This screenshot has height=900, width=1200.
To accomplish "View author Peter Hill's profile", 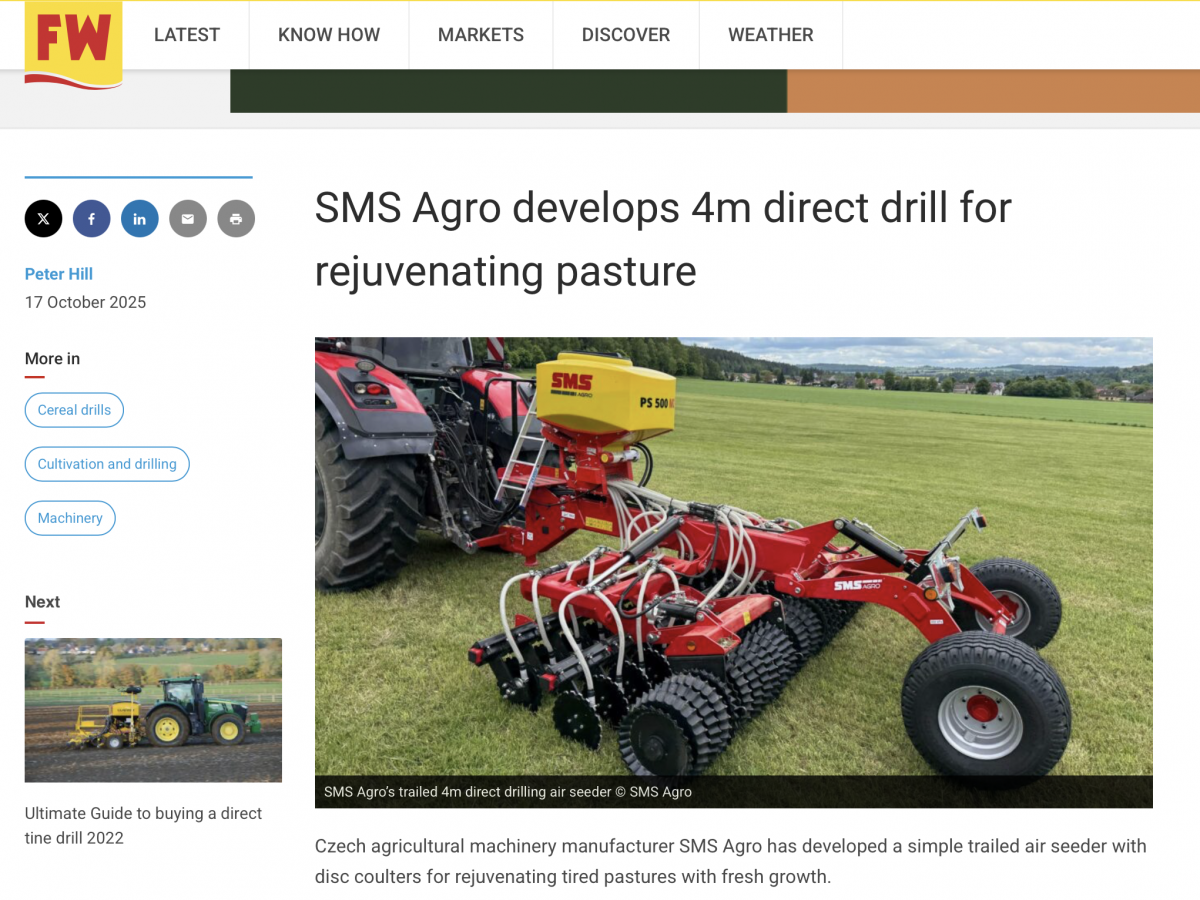I will click(59, 274).
